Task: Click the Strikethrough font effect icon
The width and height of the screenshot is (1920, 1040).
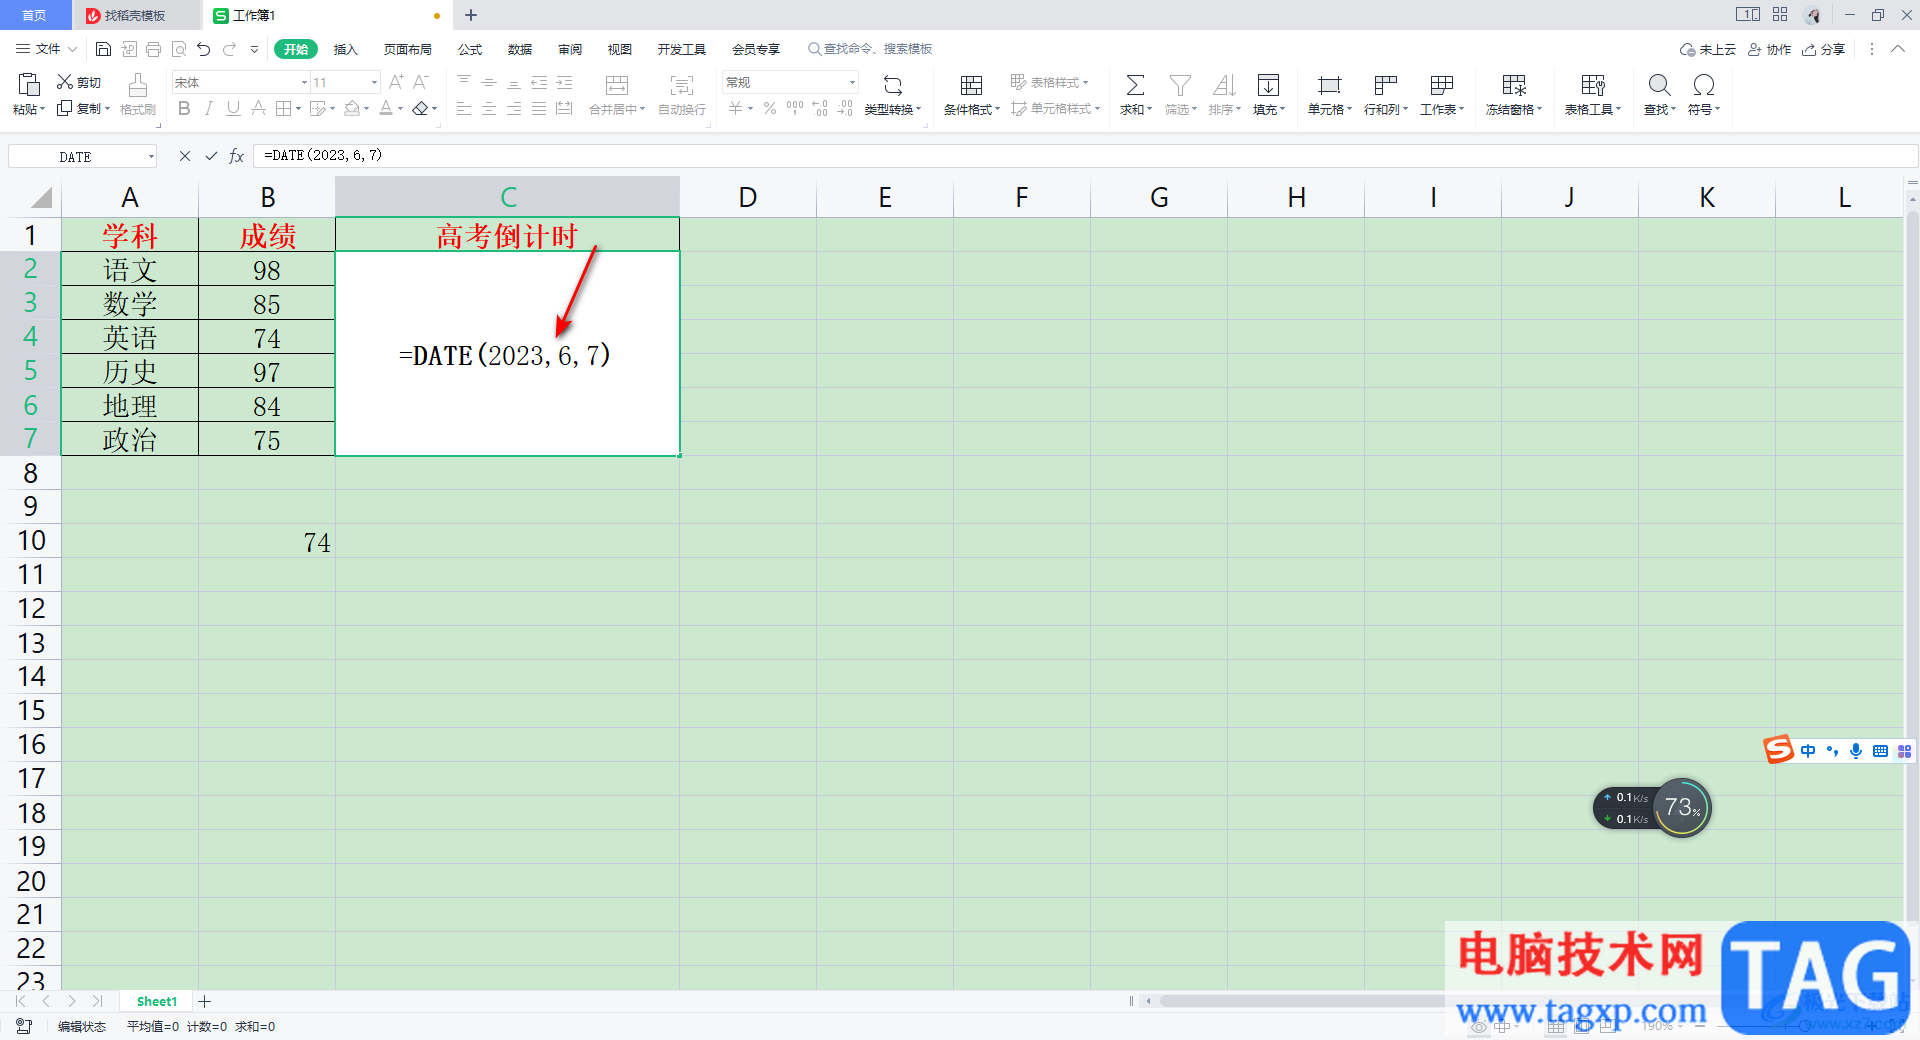Action: [258, 108]
